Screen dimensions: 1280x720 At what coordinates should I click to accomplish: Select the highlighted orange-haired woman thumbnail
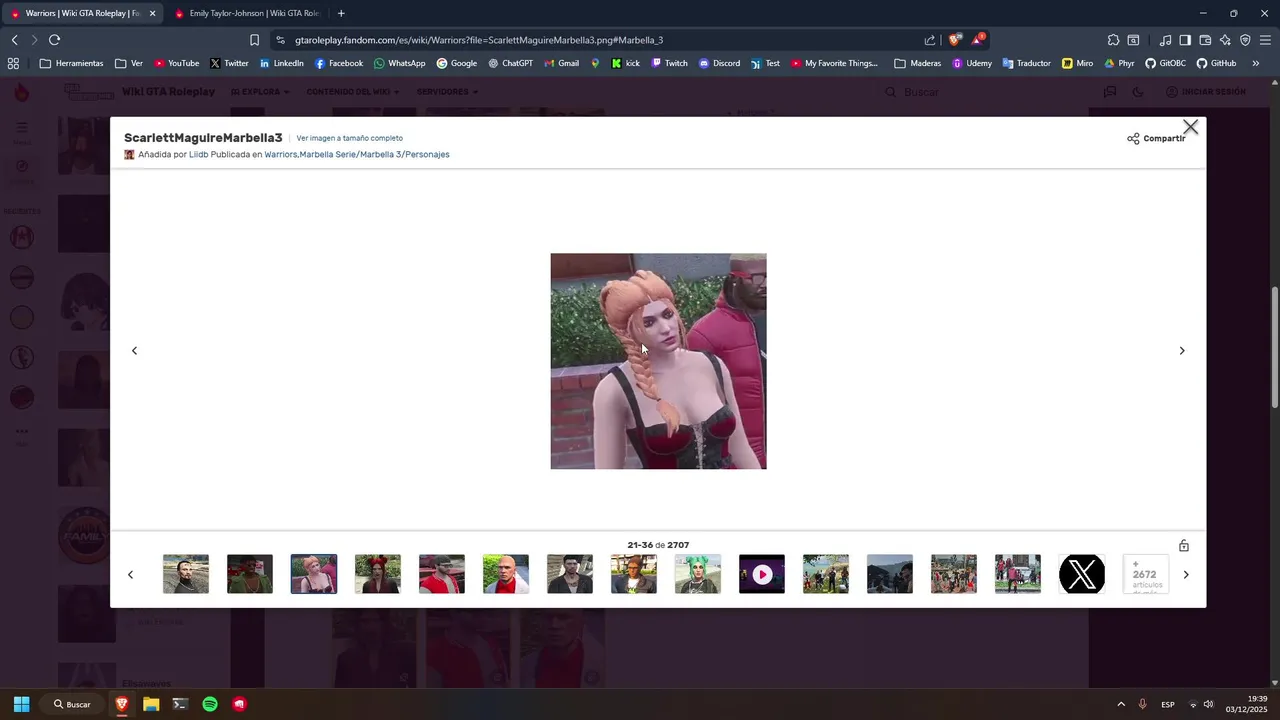point(314,574)
